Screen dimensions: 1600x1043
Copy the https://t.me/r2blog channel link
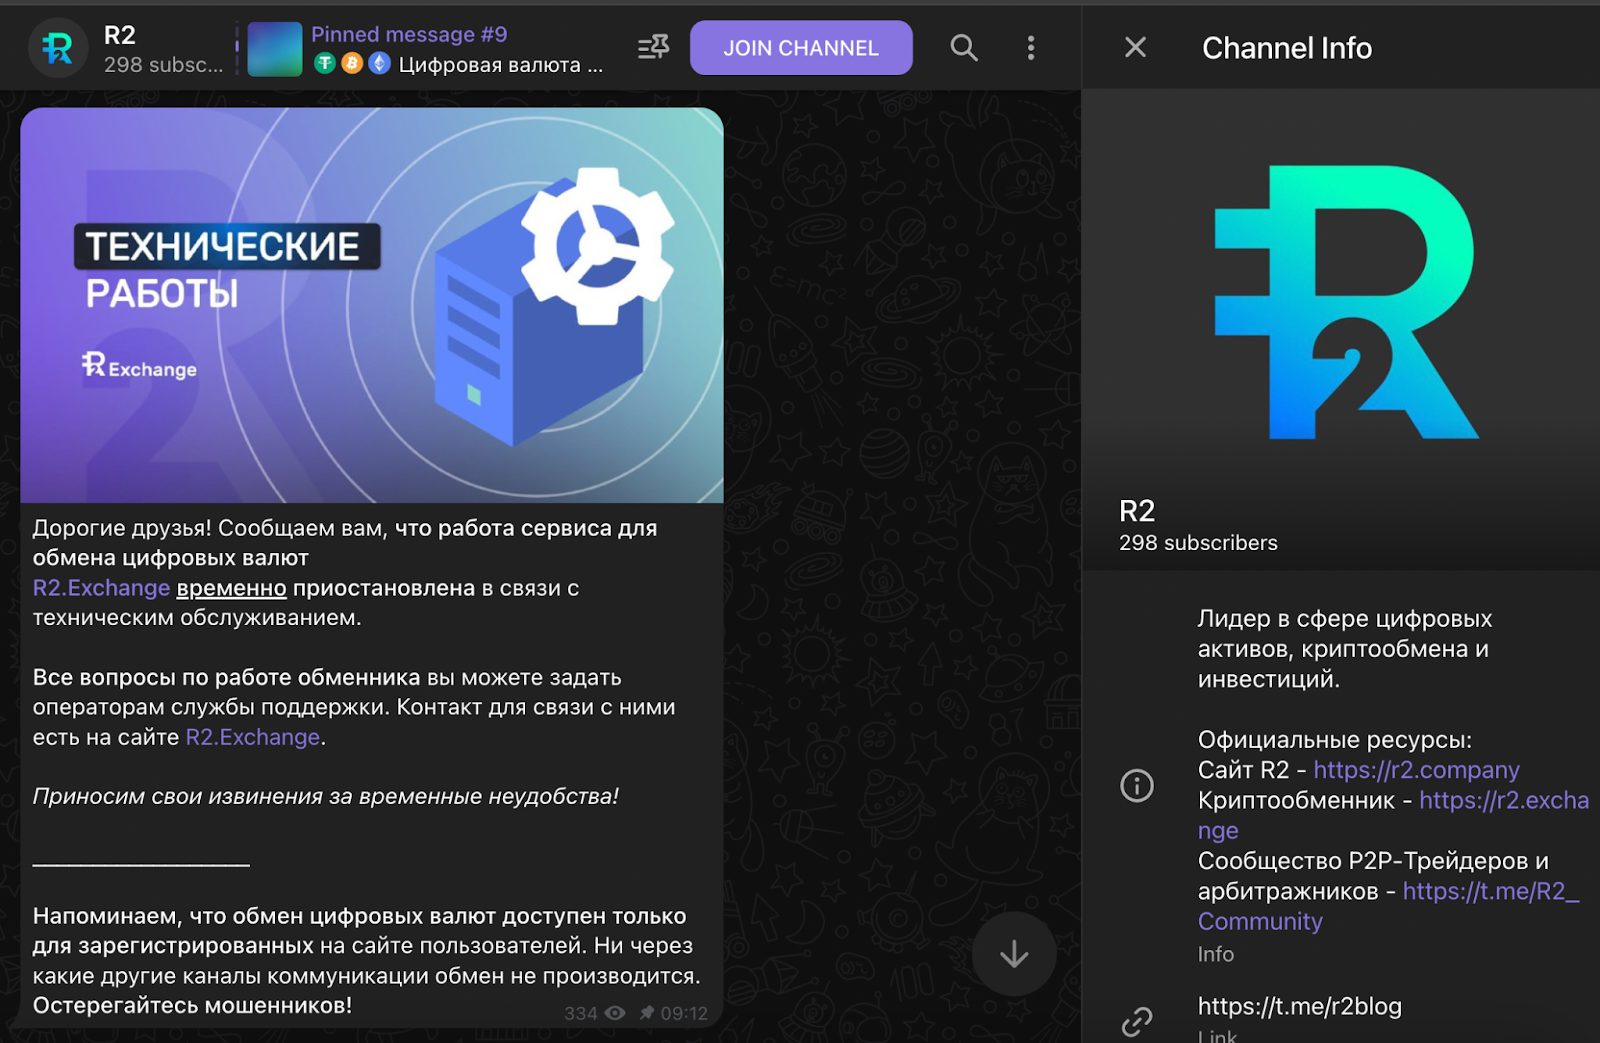(1299, 1006)
